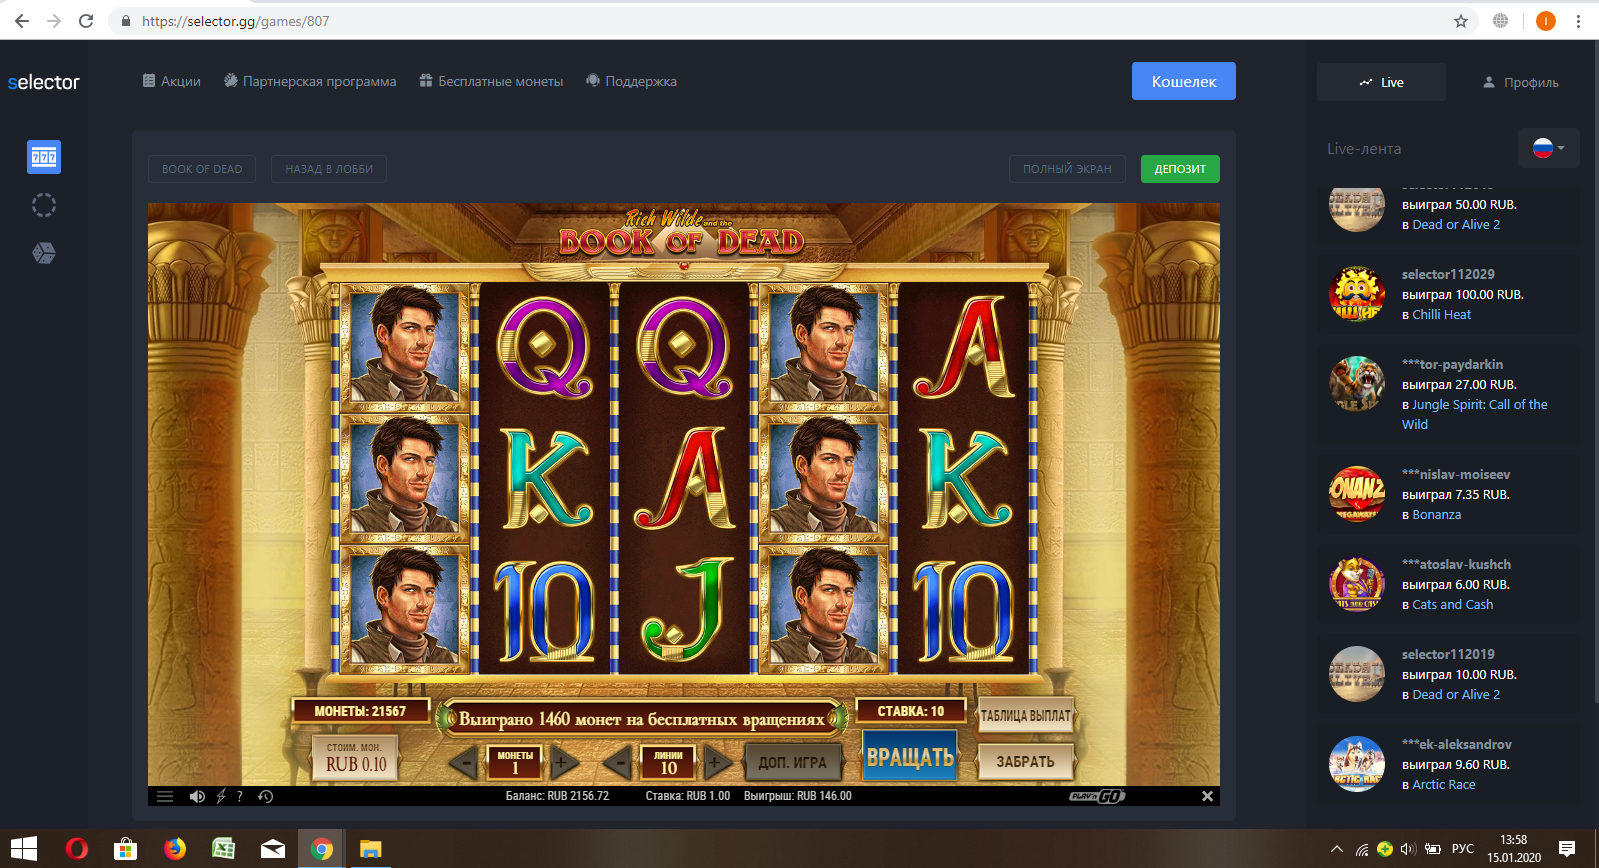Click selector112019's Dead or Alive thumbnail
1599x868 pixels.
click(1357, 674)
